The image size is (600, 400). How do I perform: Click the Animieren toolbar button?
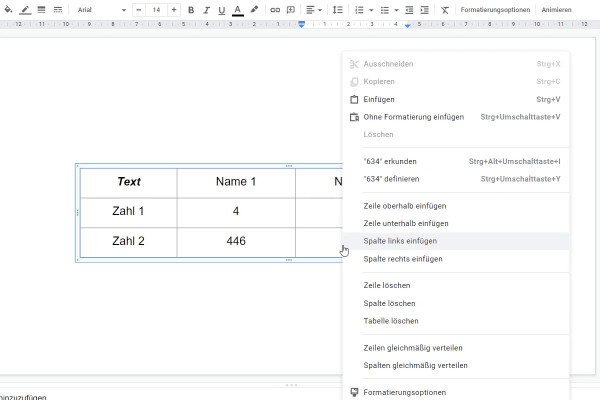556,10
